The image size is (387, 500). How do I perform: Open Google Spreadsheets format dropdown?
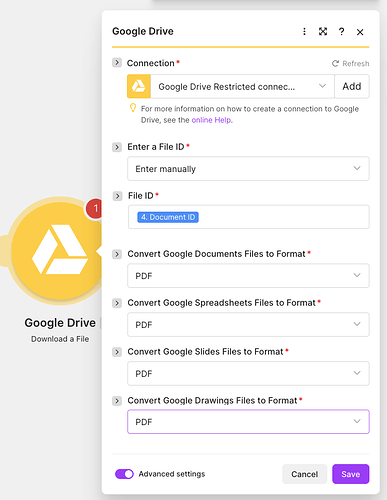(x=248, y=324)
